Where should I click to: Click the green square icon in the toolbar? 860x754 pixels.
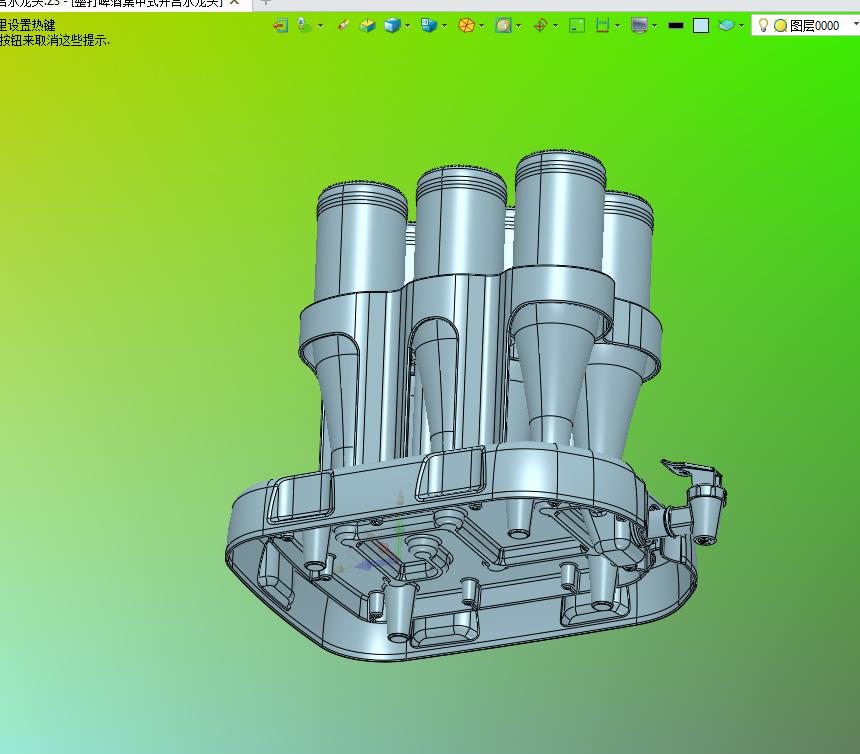pos(577,25)
